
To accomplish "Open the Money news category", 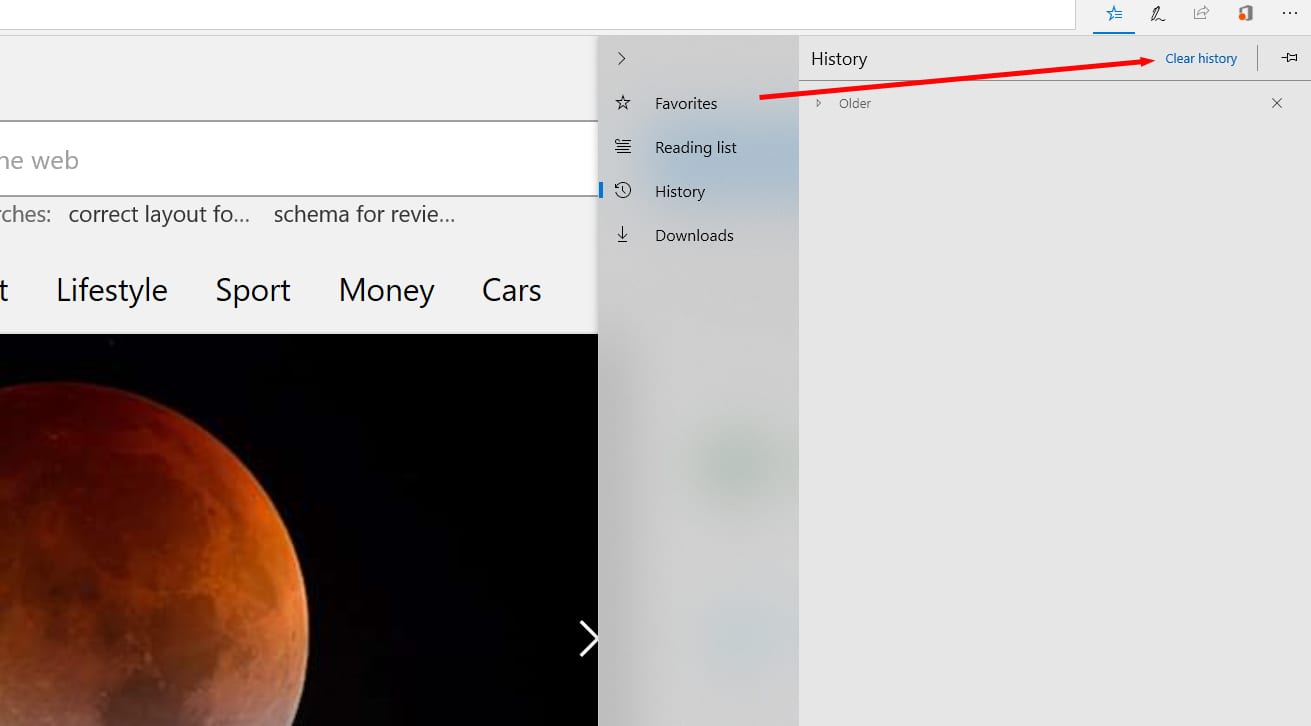I will (x=386, y=290).
